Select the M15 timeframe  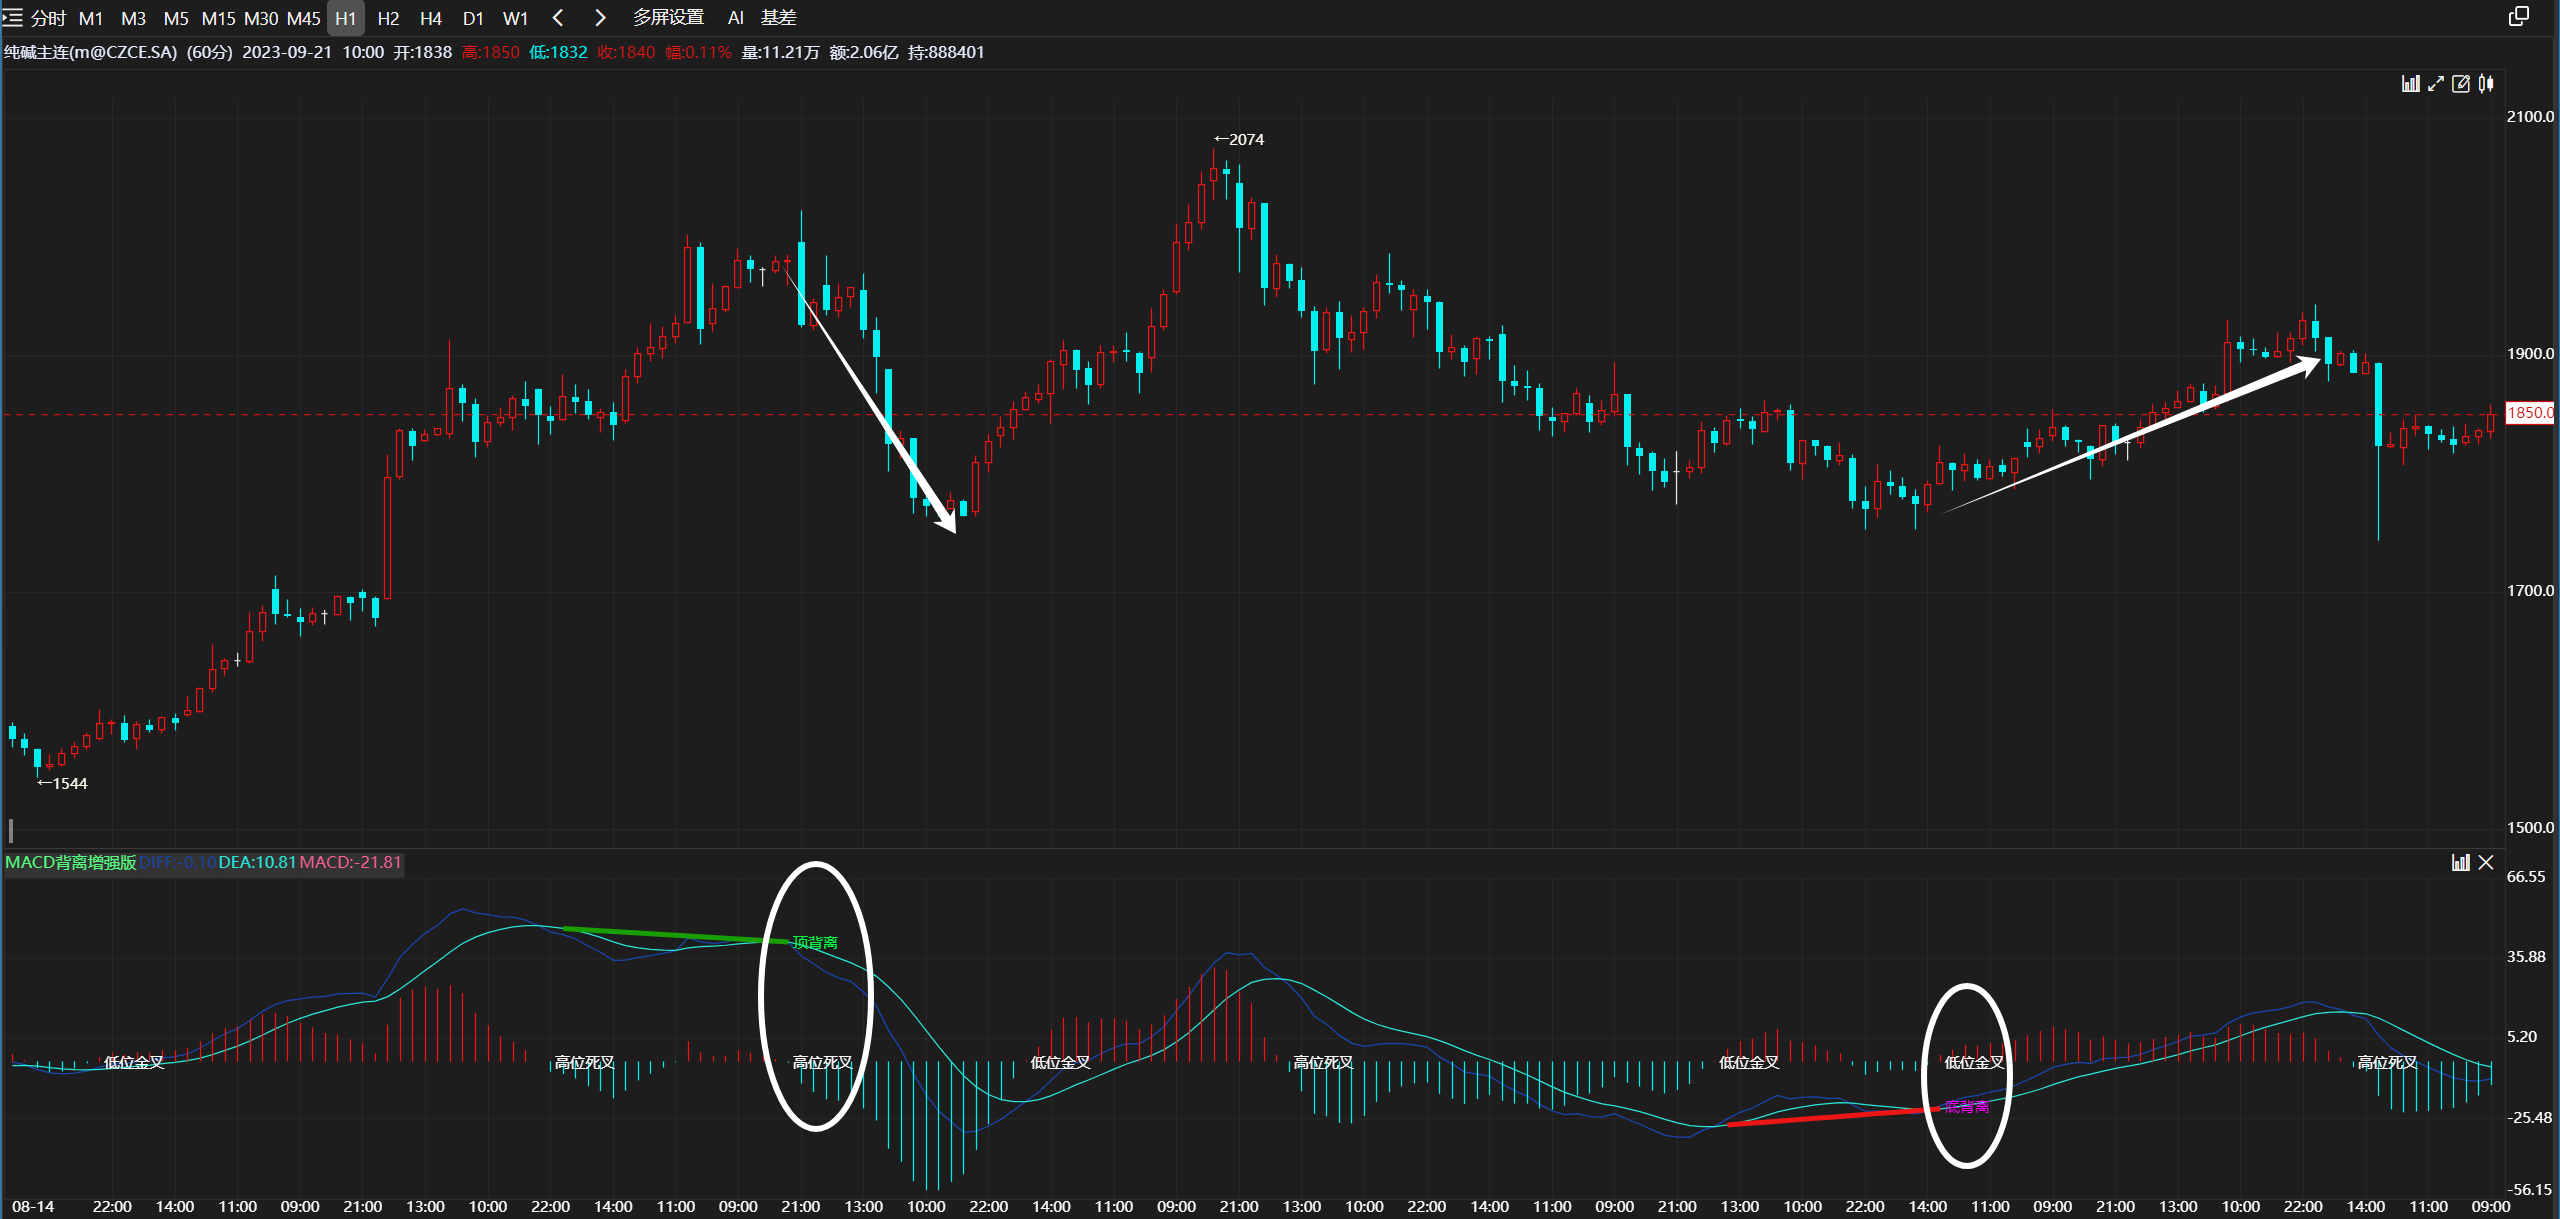(x=218, y=18)
